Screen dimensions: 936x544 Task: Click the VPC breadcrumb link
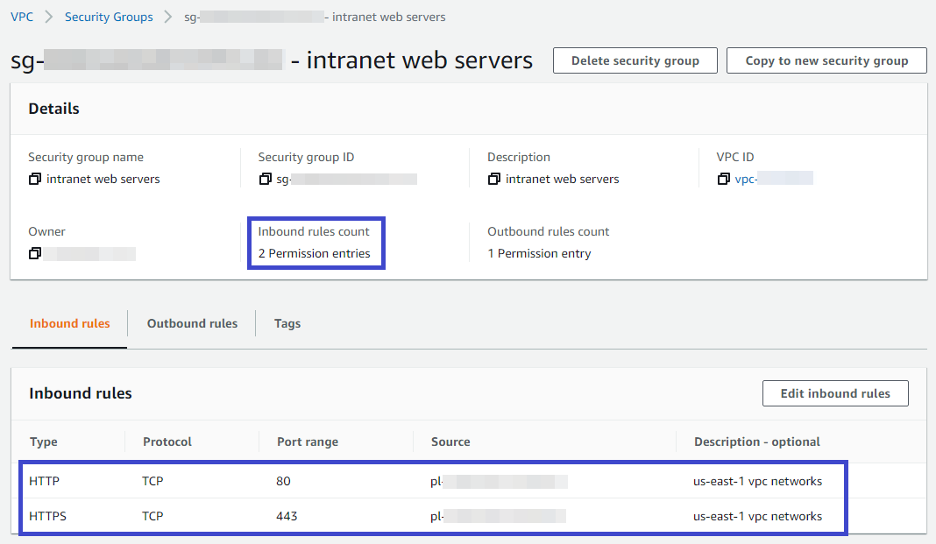coord(22,17)
